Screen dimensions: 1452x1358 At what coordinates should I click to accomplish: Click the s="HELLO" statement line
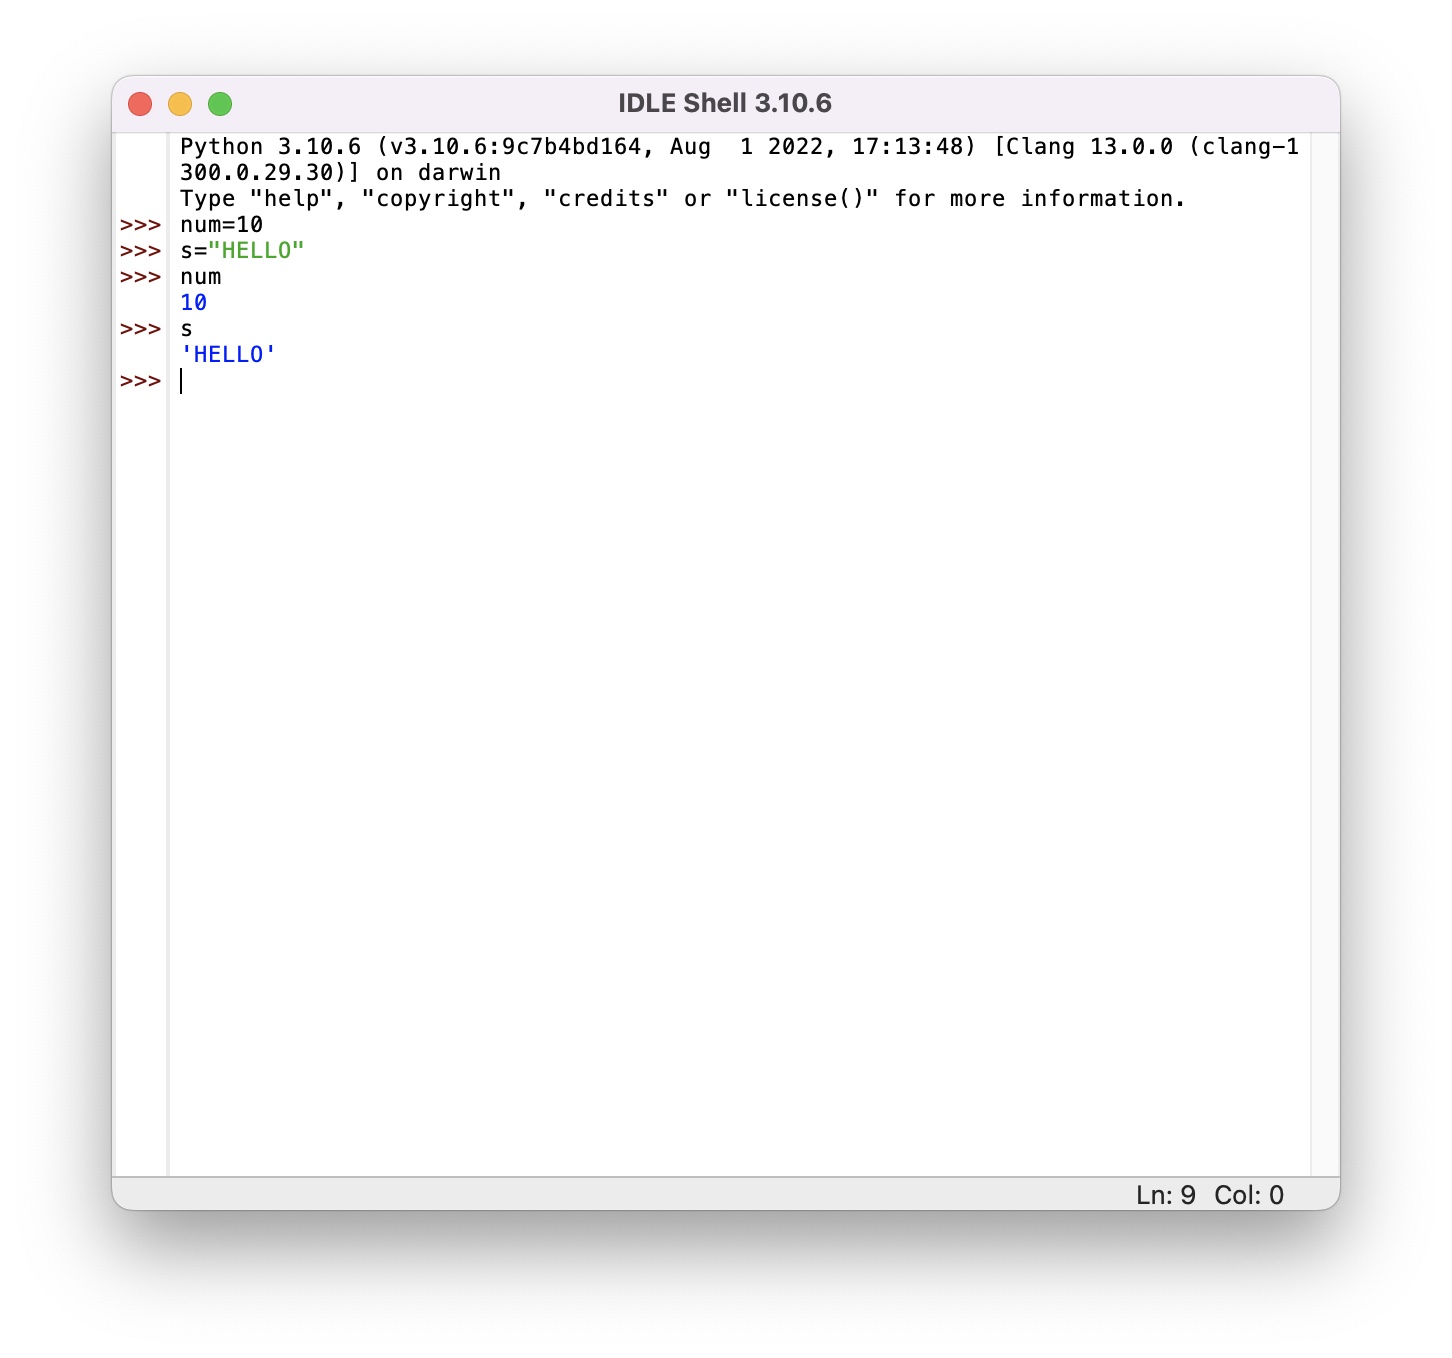coord(242,251)
